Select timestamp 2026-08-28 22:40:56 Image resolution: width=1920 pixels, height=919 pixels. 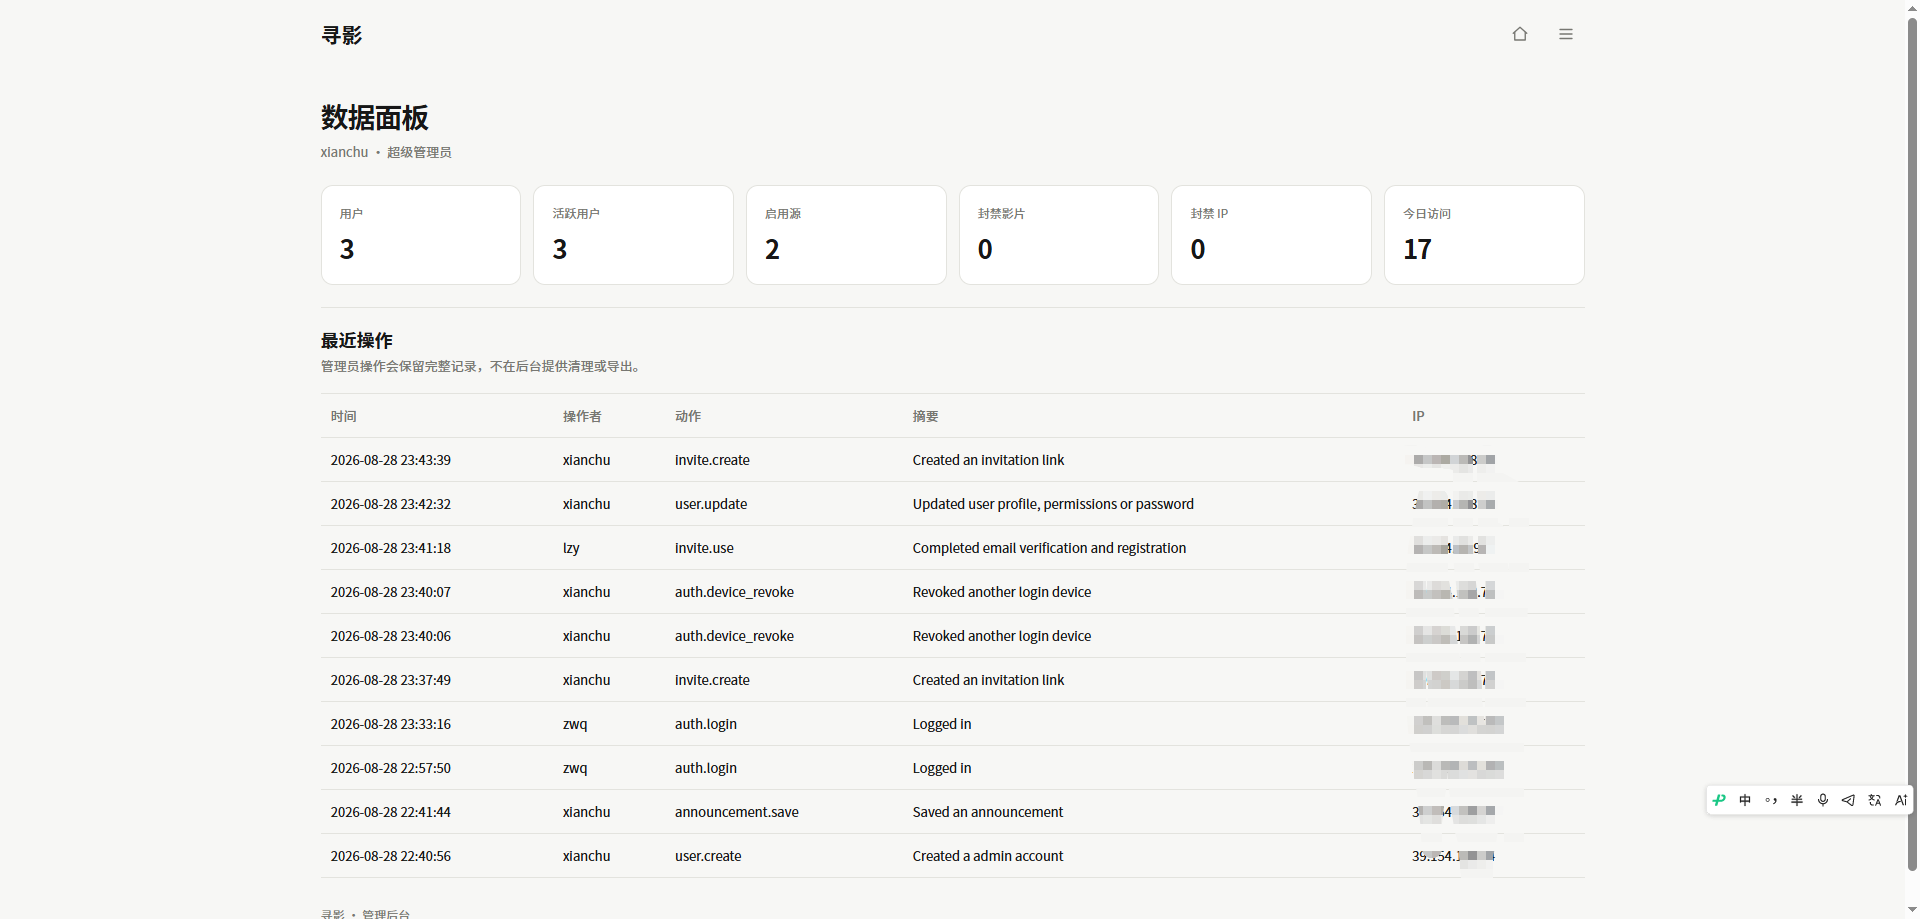pos(391,856)
